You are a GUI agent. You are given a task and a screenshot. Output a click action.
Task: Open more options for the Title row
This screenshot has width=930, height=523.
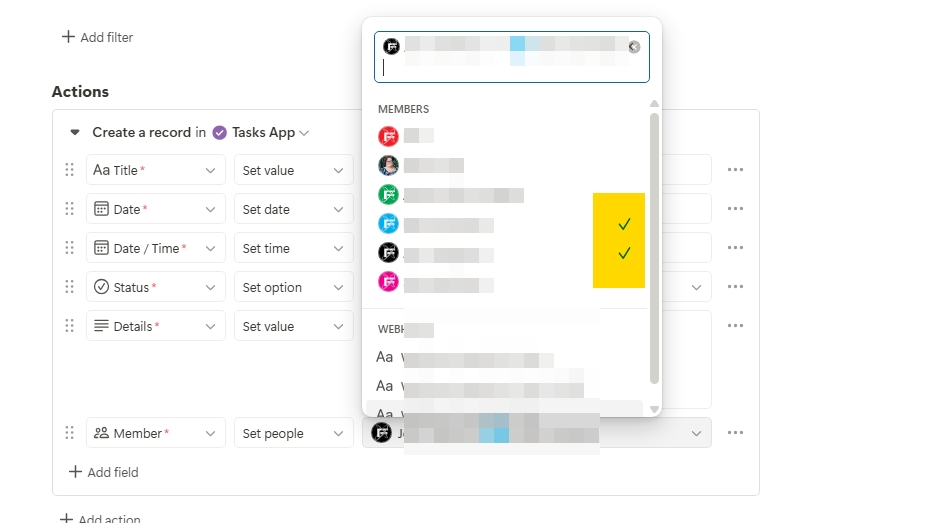[735, 170]
